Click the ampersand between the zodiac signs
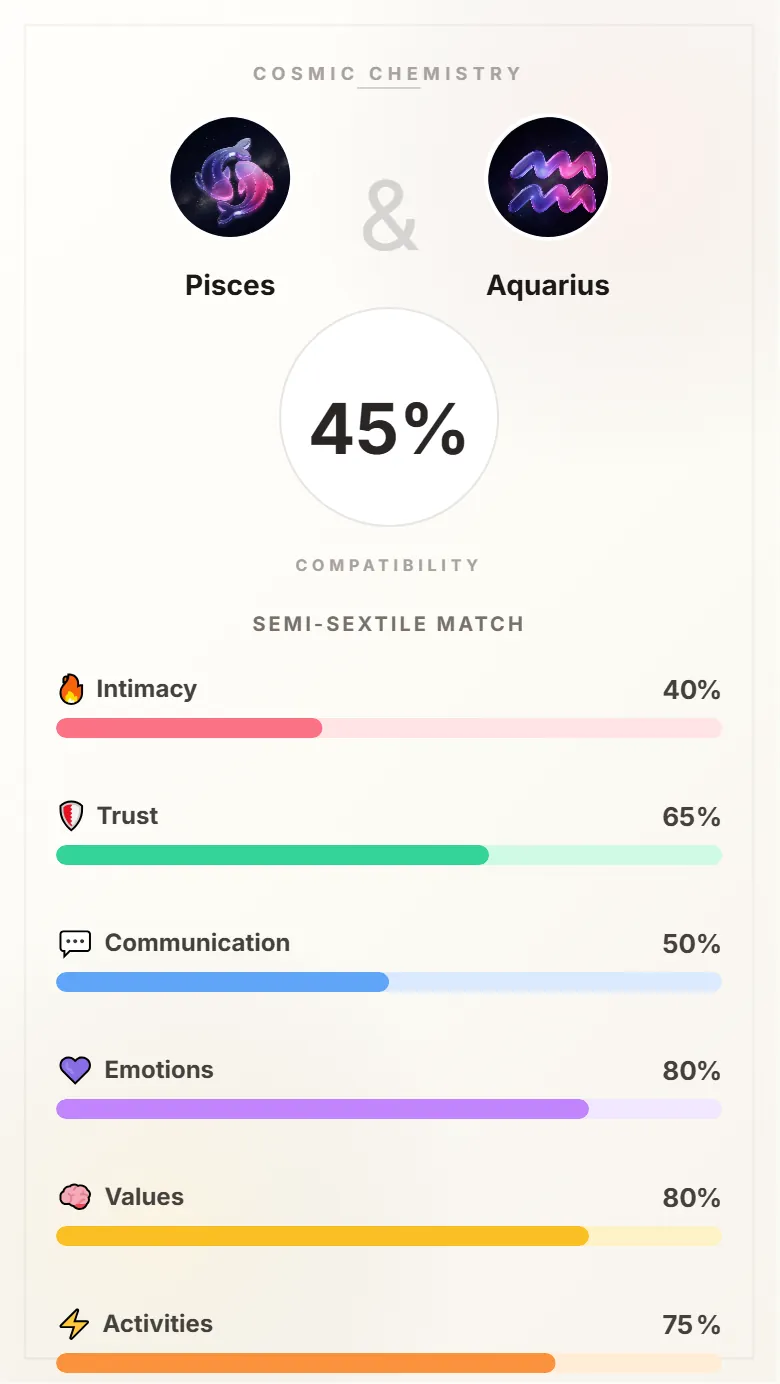780x1384 pixels. click(x=389, y=214)
